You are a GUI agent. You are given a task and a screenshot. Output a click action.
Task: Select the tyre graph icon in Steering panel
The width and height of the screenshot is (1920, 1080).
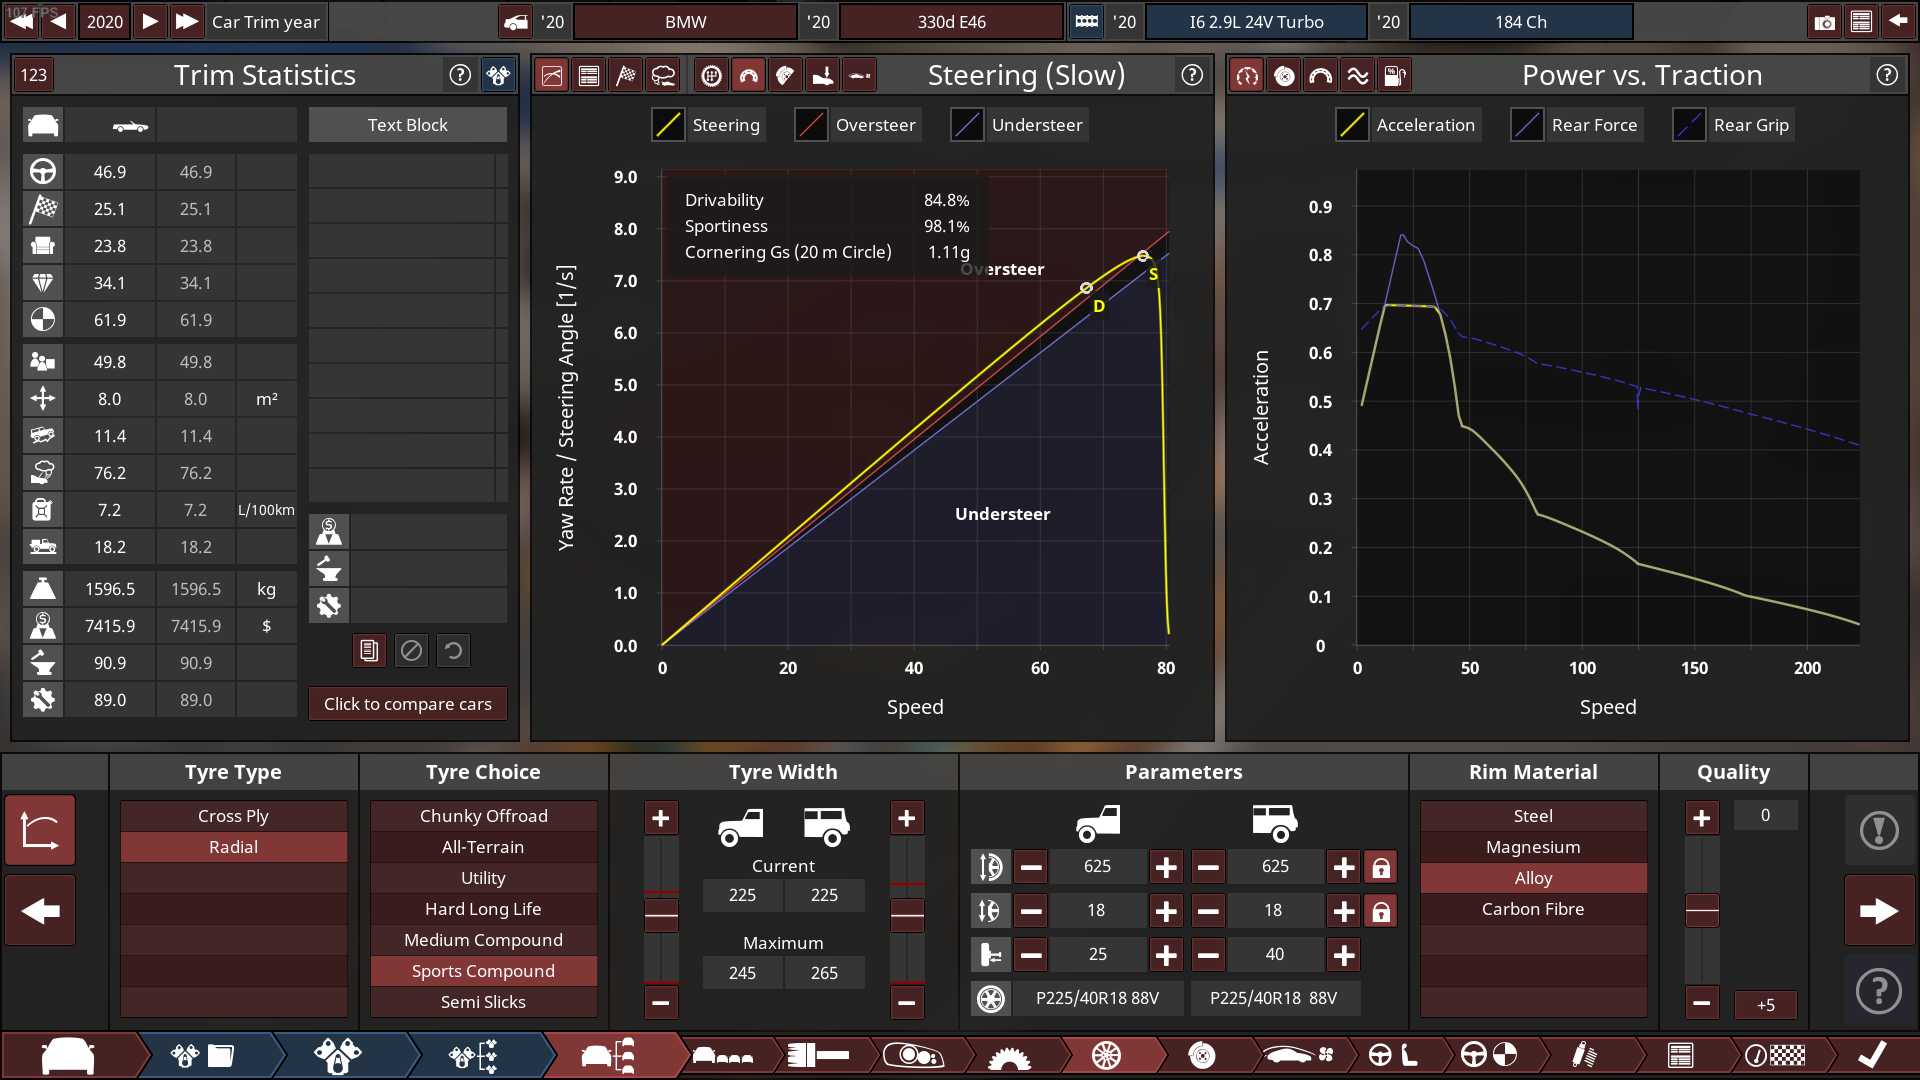click(x=711, y=75)
